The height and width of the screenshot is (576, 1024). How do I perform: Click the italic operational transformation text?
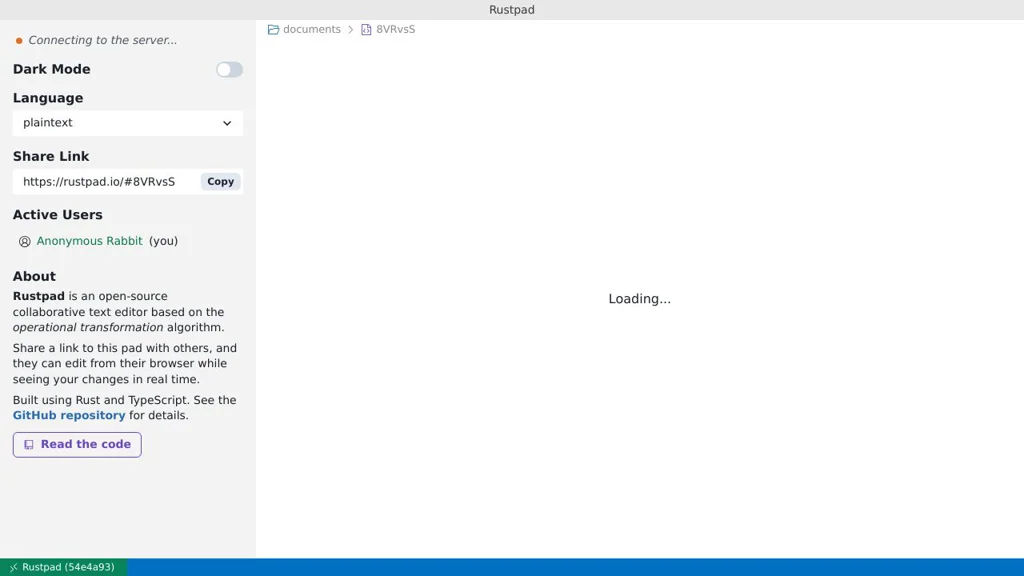coord(88,327)
